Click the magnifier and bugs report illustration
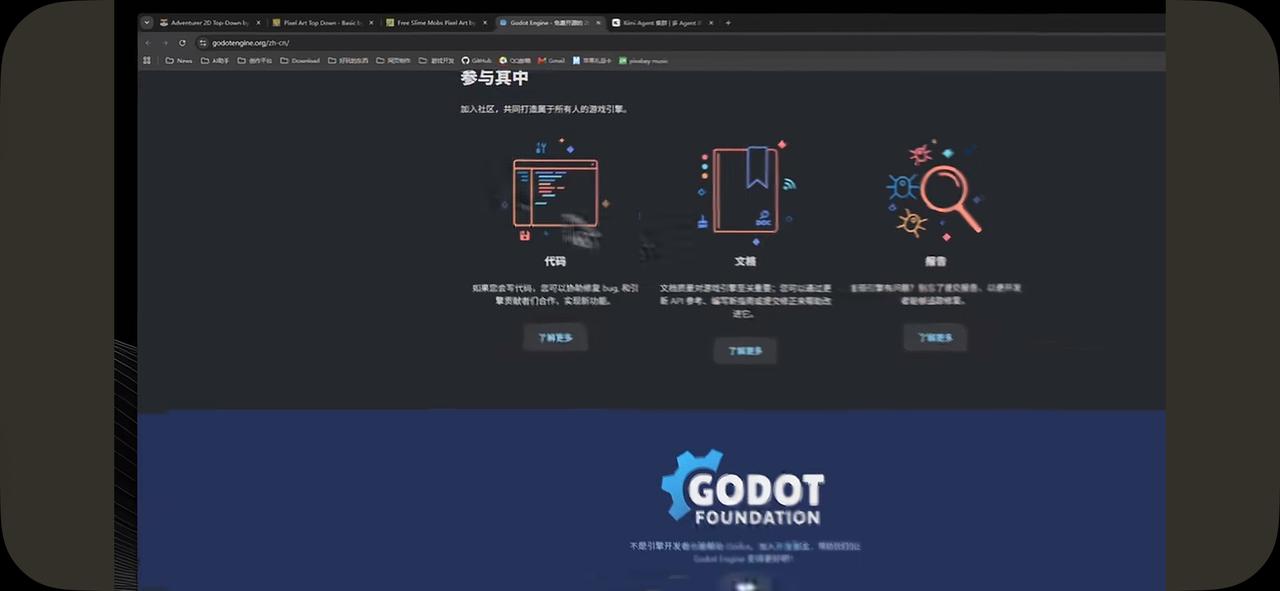1280x591 pixels. [935, 190]
